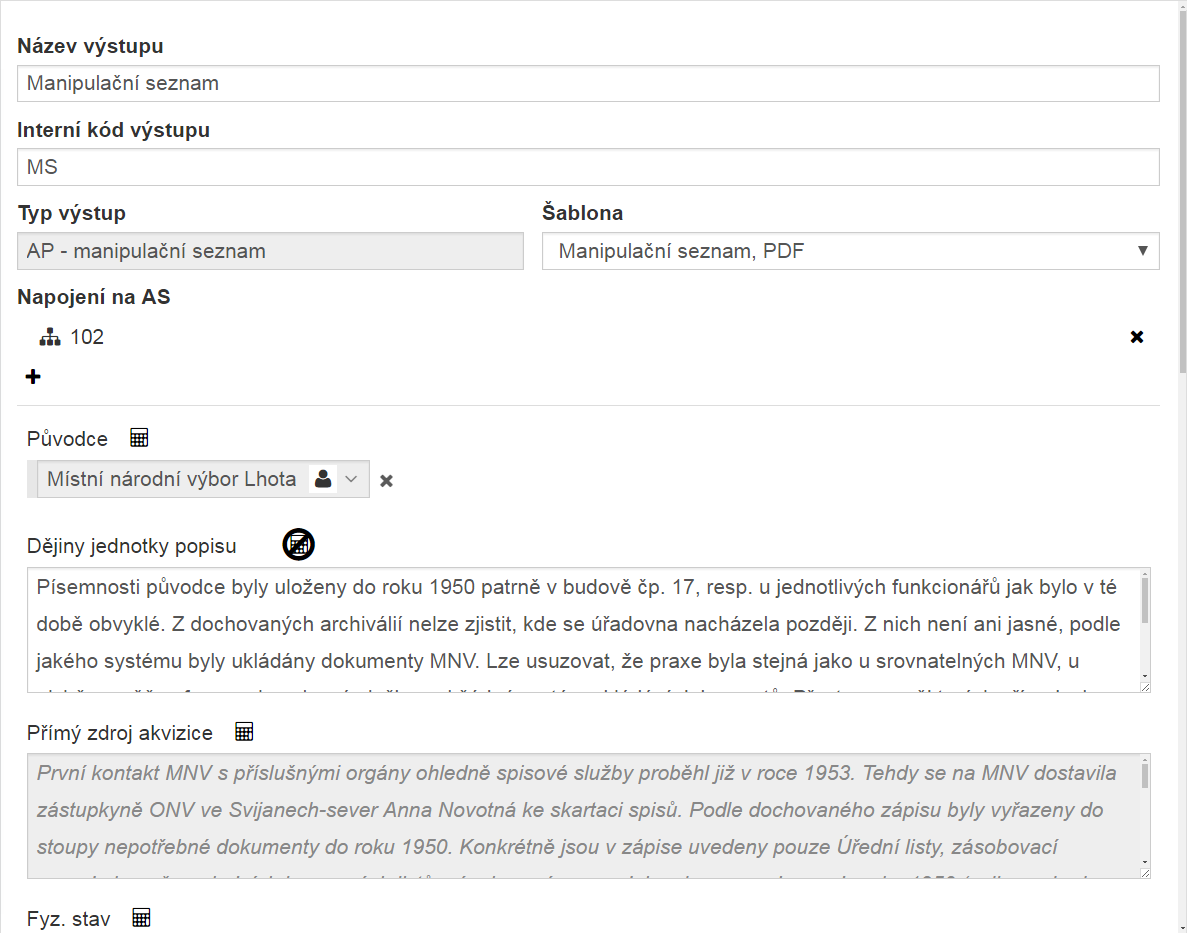This screenshot has width=1187, height=933.
Task: Click the plus icon to add AS connection
Action: pyautogui.click(x=33, y=377)
